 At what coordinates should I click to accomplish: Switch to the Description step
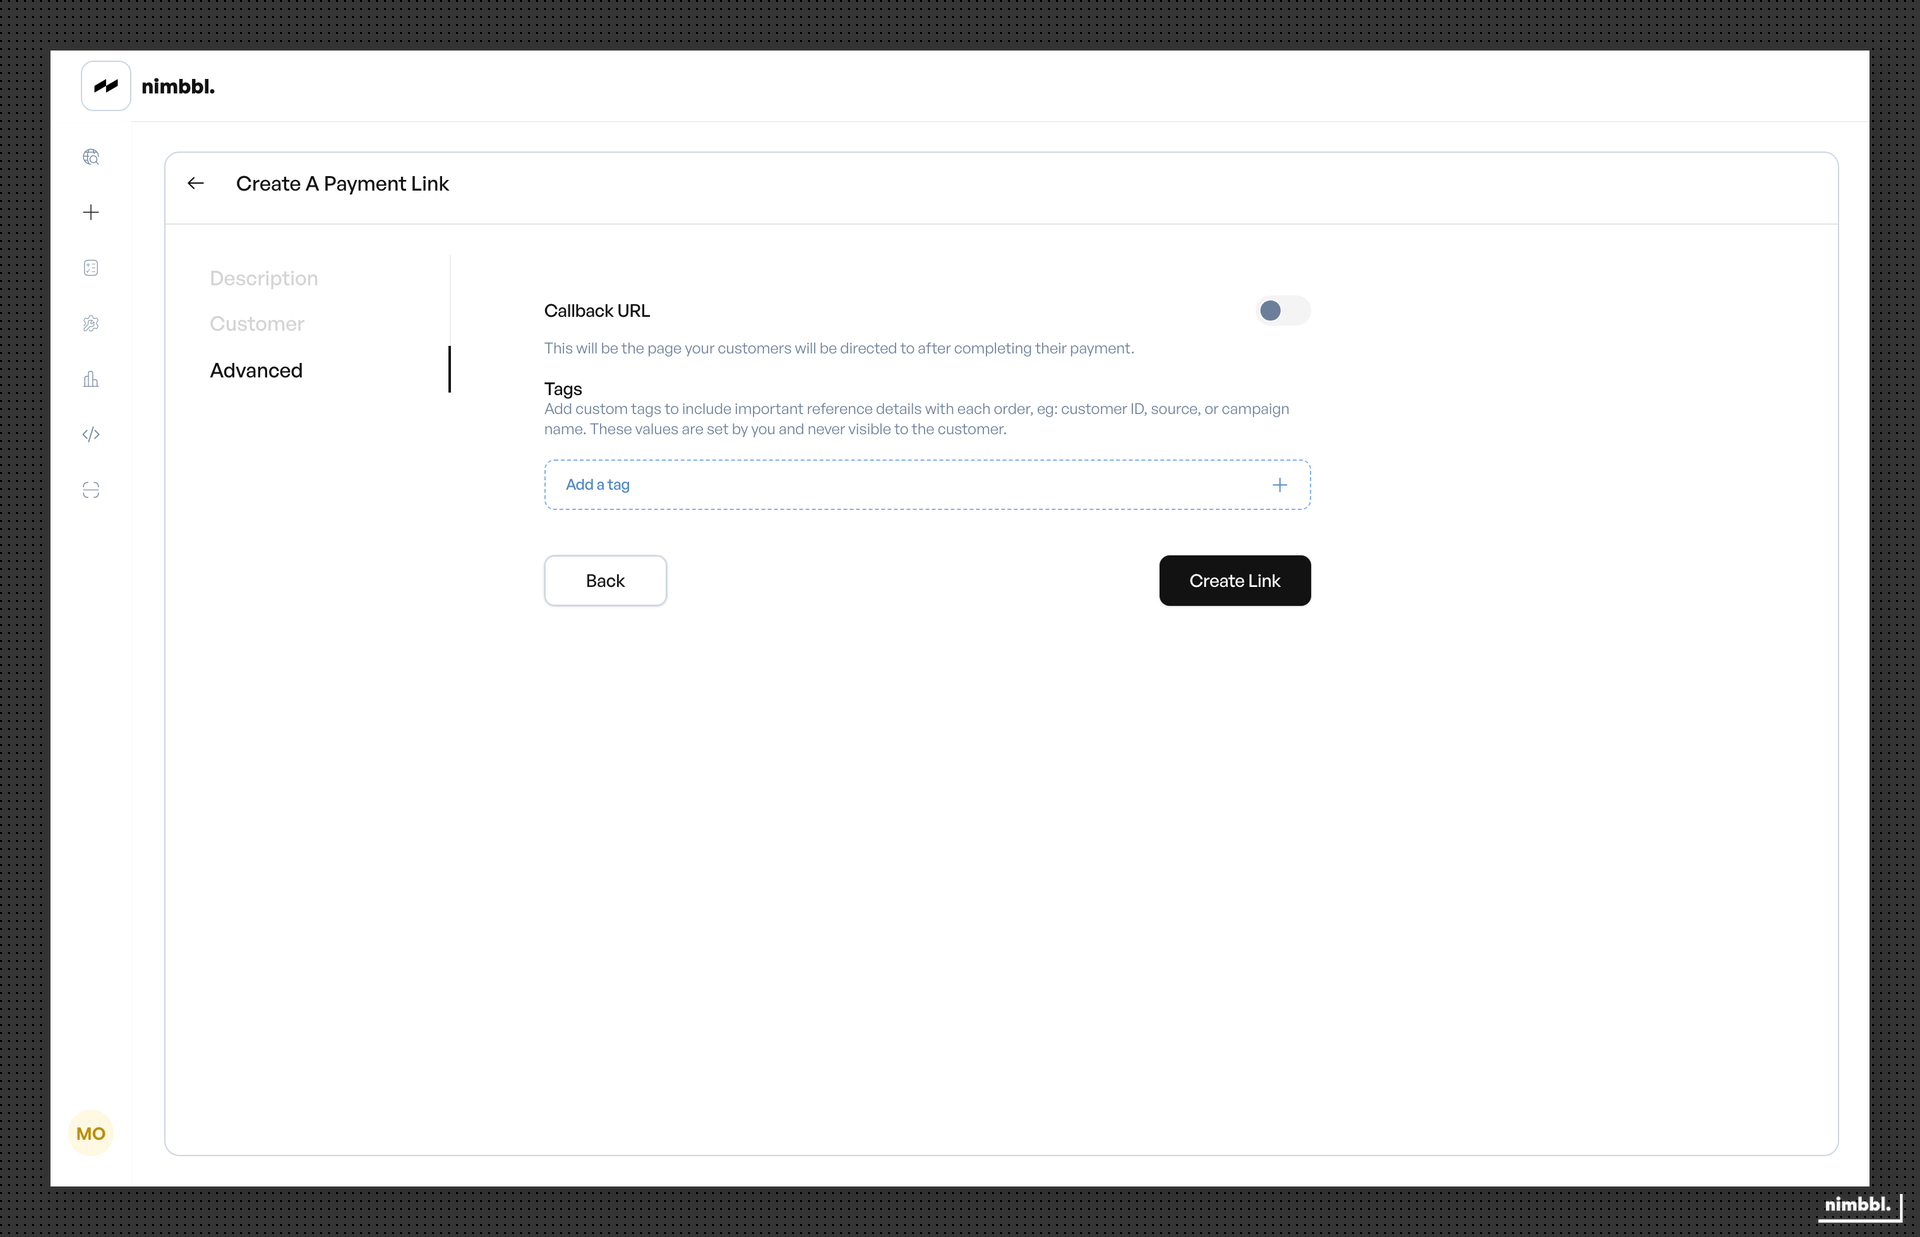(x=263, y=278)
